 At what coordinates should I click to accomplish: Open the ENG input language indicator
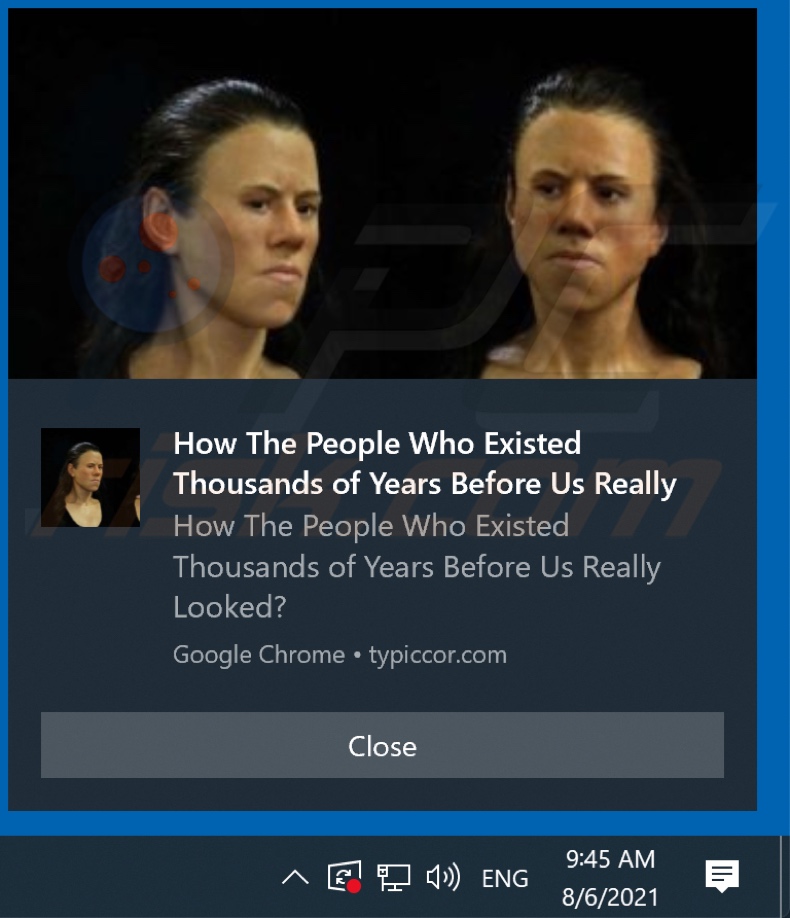coord(505,878)
